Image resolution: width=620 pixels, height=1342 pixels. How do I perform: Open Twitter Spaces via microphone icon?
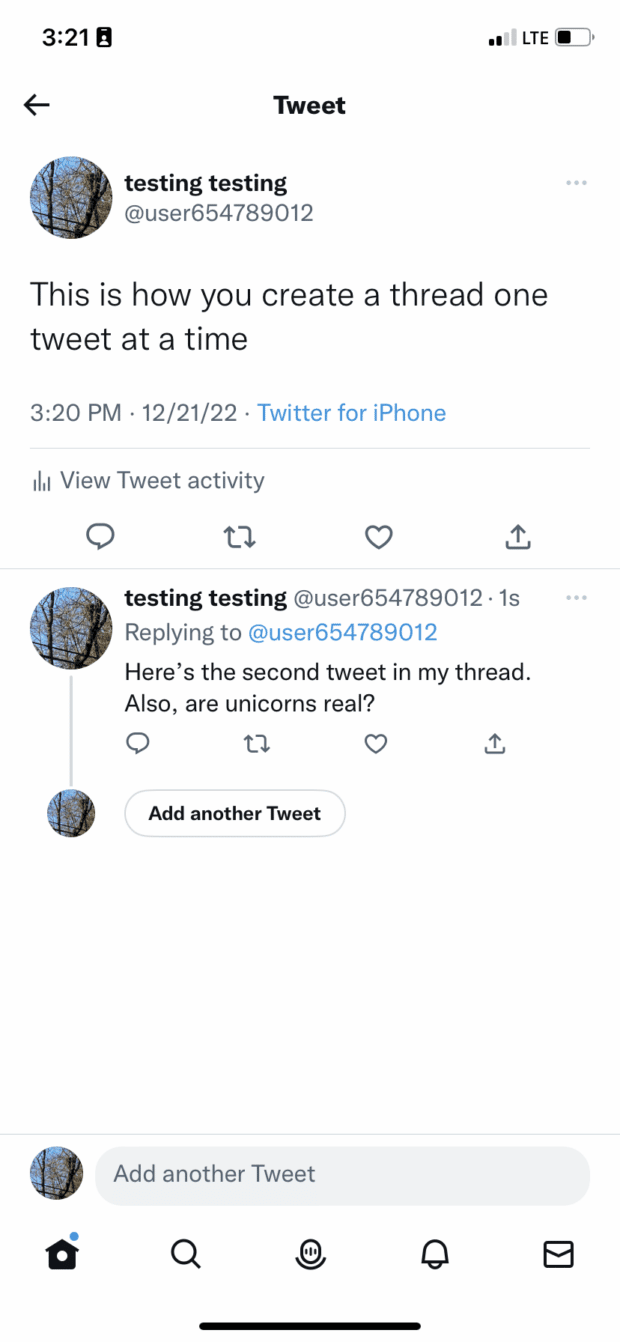(x=310, y=1255)
